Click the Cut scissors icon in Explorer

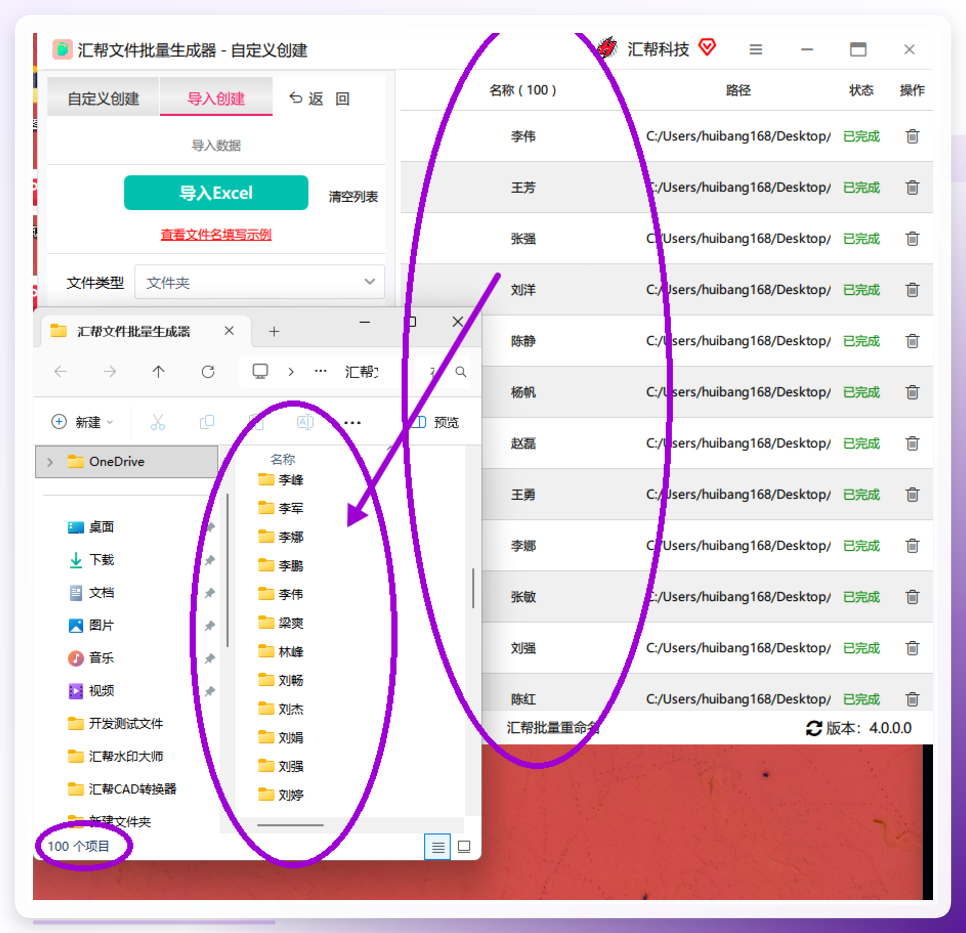coord(158,422)
